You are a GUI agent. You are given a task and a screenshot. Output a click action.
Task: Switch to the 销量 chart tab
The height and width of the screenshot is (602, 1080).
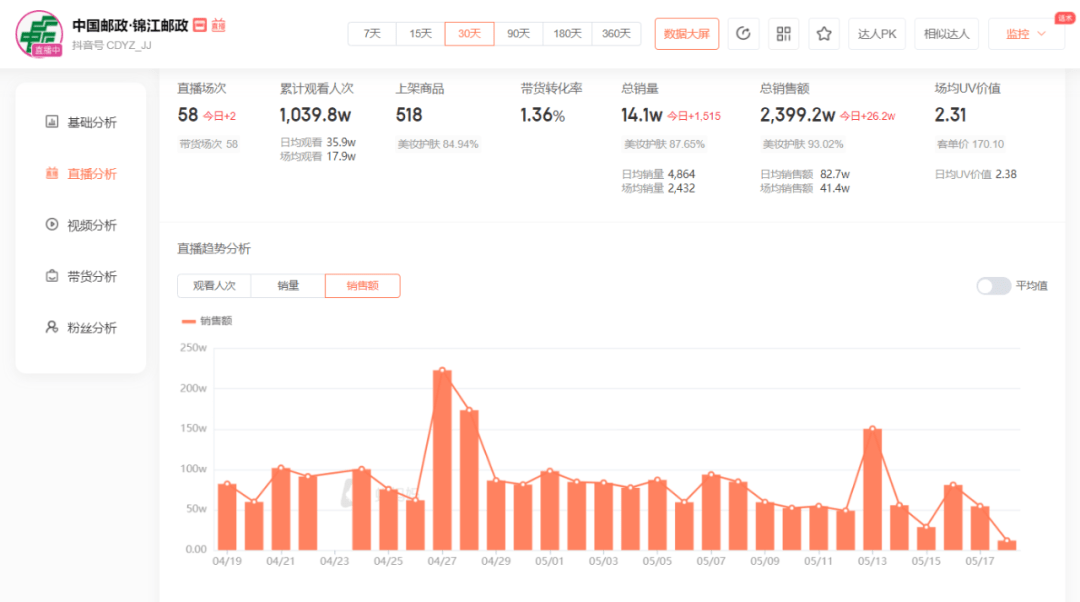[288, 286]
